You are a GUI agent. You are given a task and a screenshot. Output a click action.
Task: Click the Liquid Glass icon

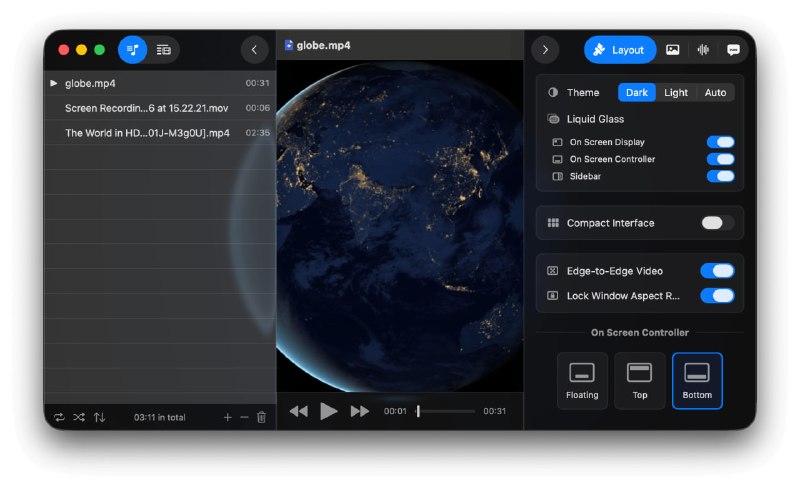tap(553, 119)
